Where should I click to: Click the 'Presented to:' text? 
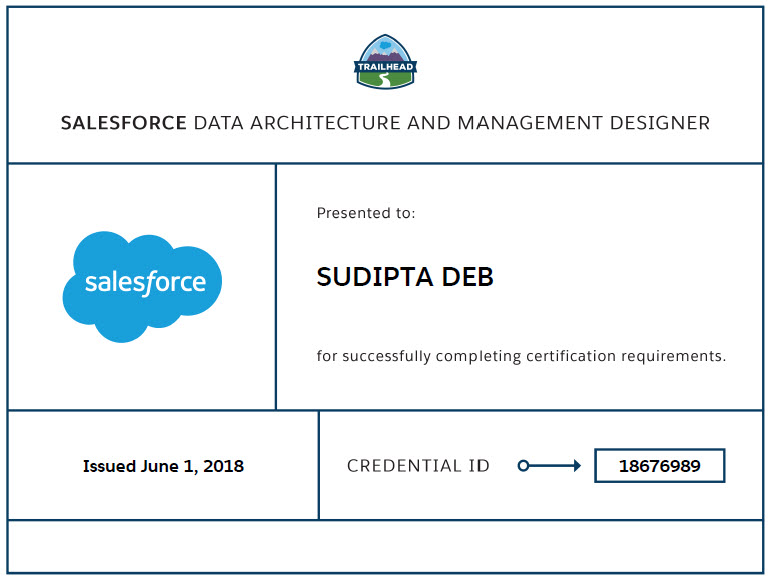365,213
